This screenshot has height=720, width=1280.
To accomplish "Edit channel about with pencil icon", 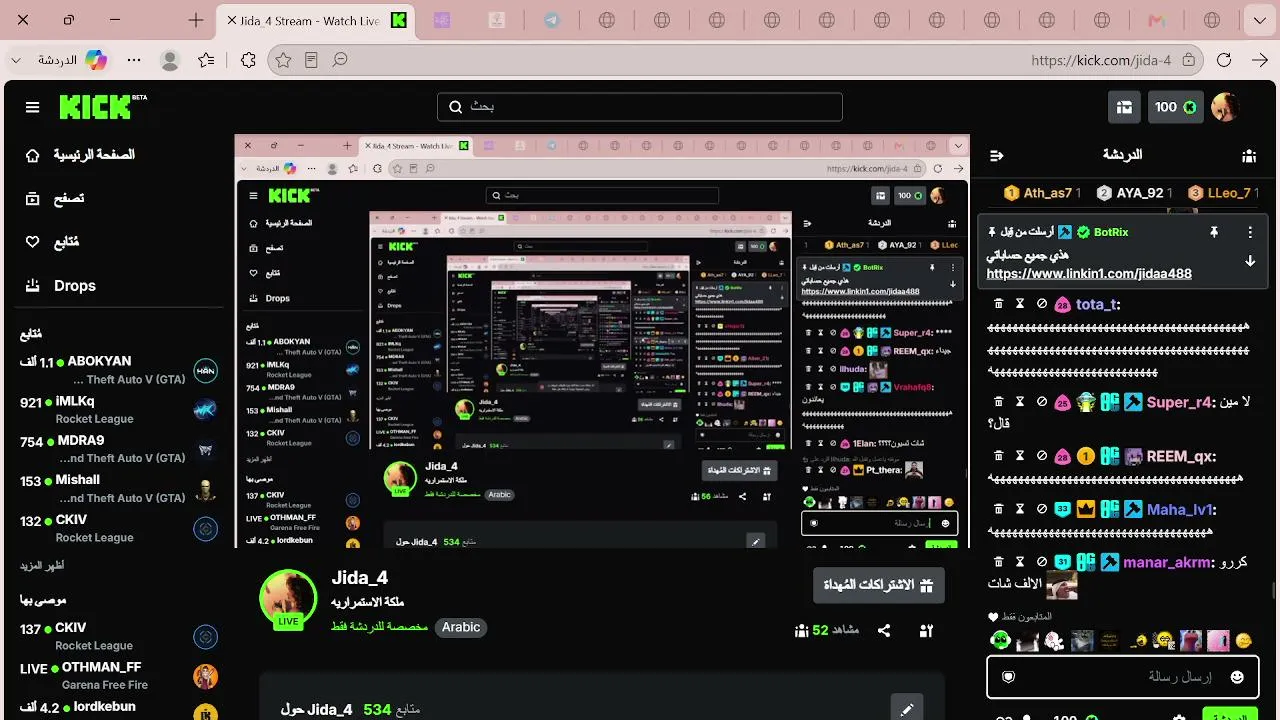I will point(907,709).
